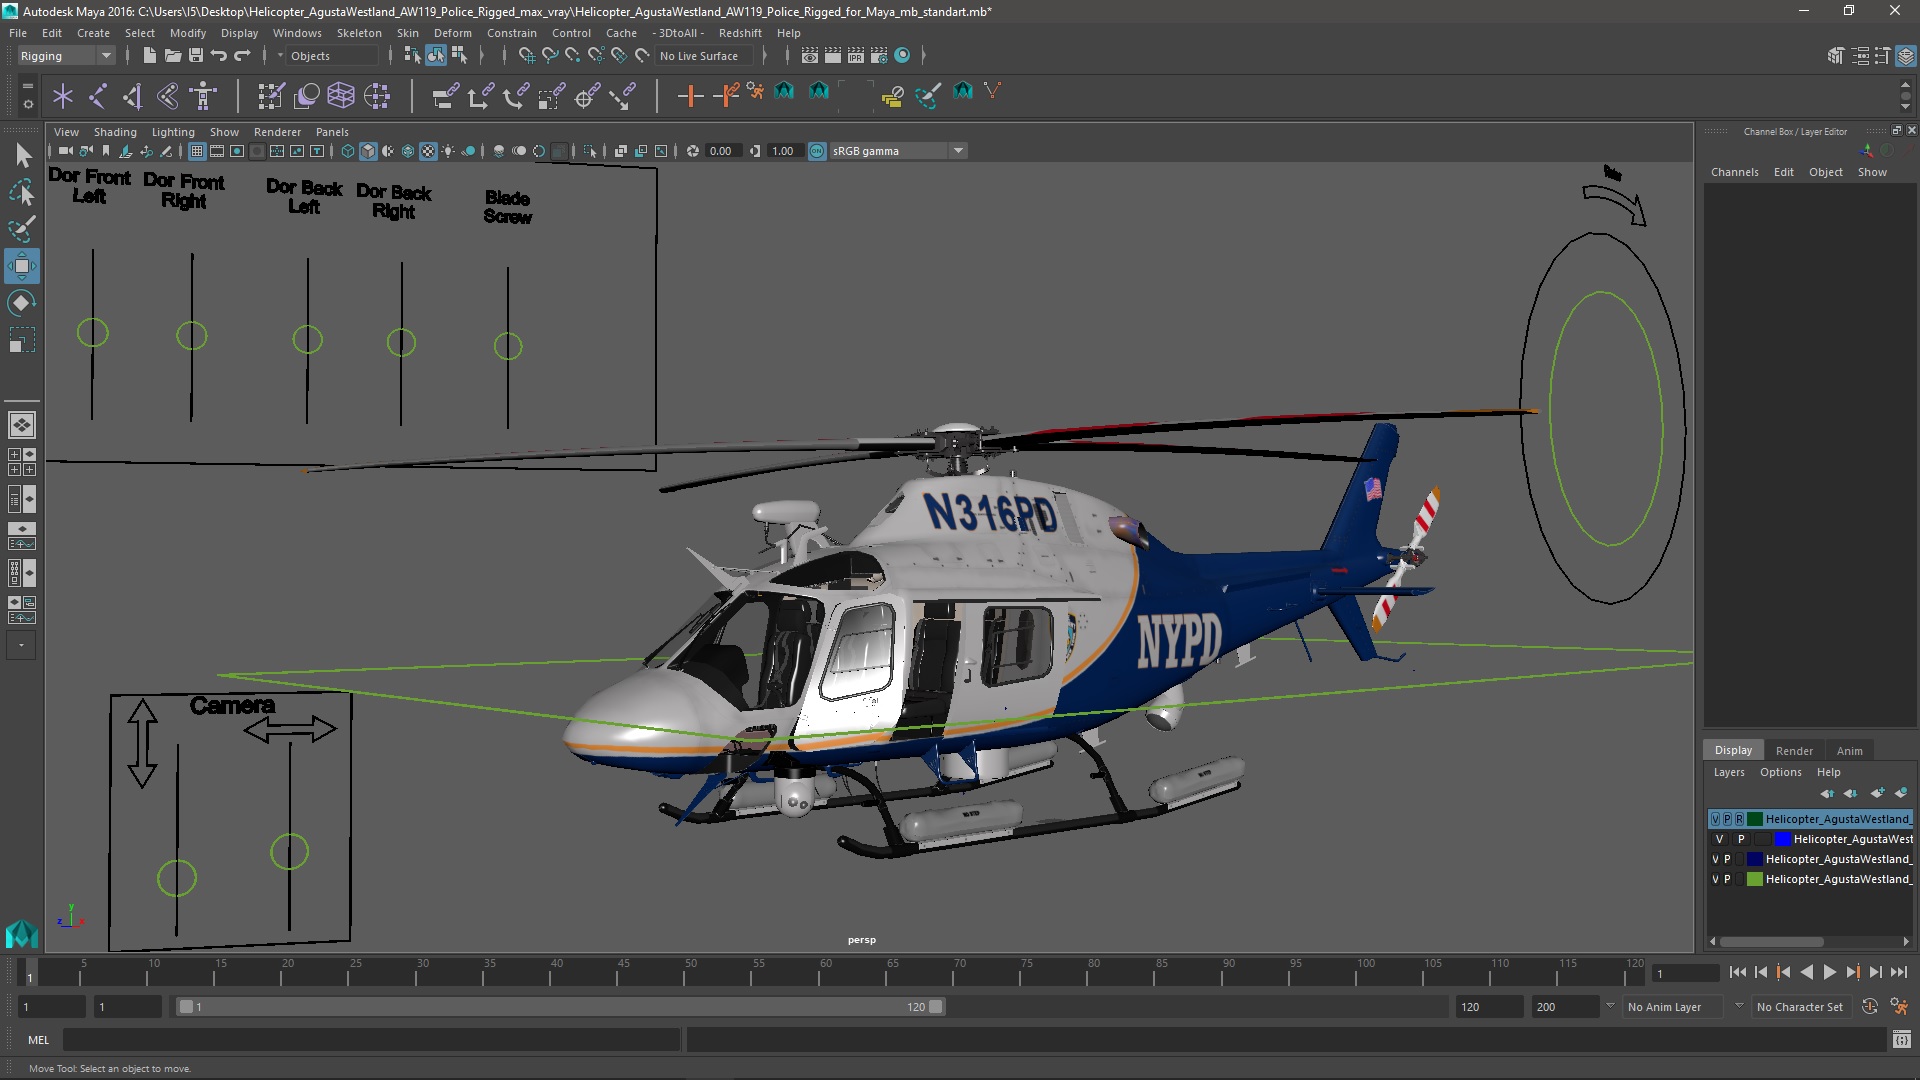Toggle auto keyframe button

(1869, 1007)
